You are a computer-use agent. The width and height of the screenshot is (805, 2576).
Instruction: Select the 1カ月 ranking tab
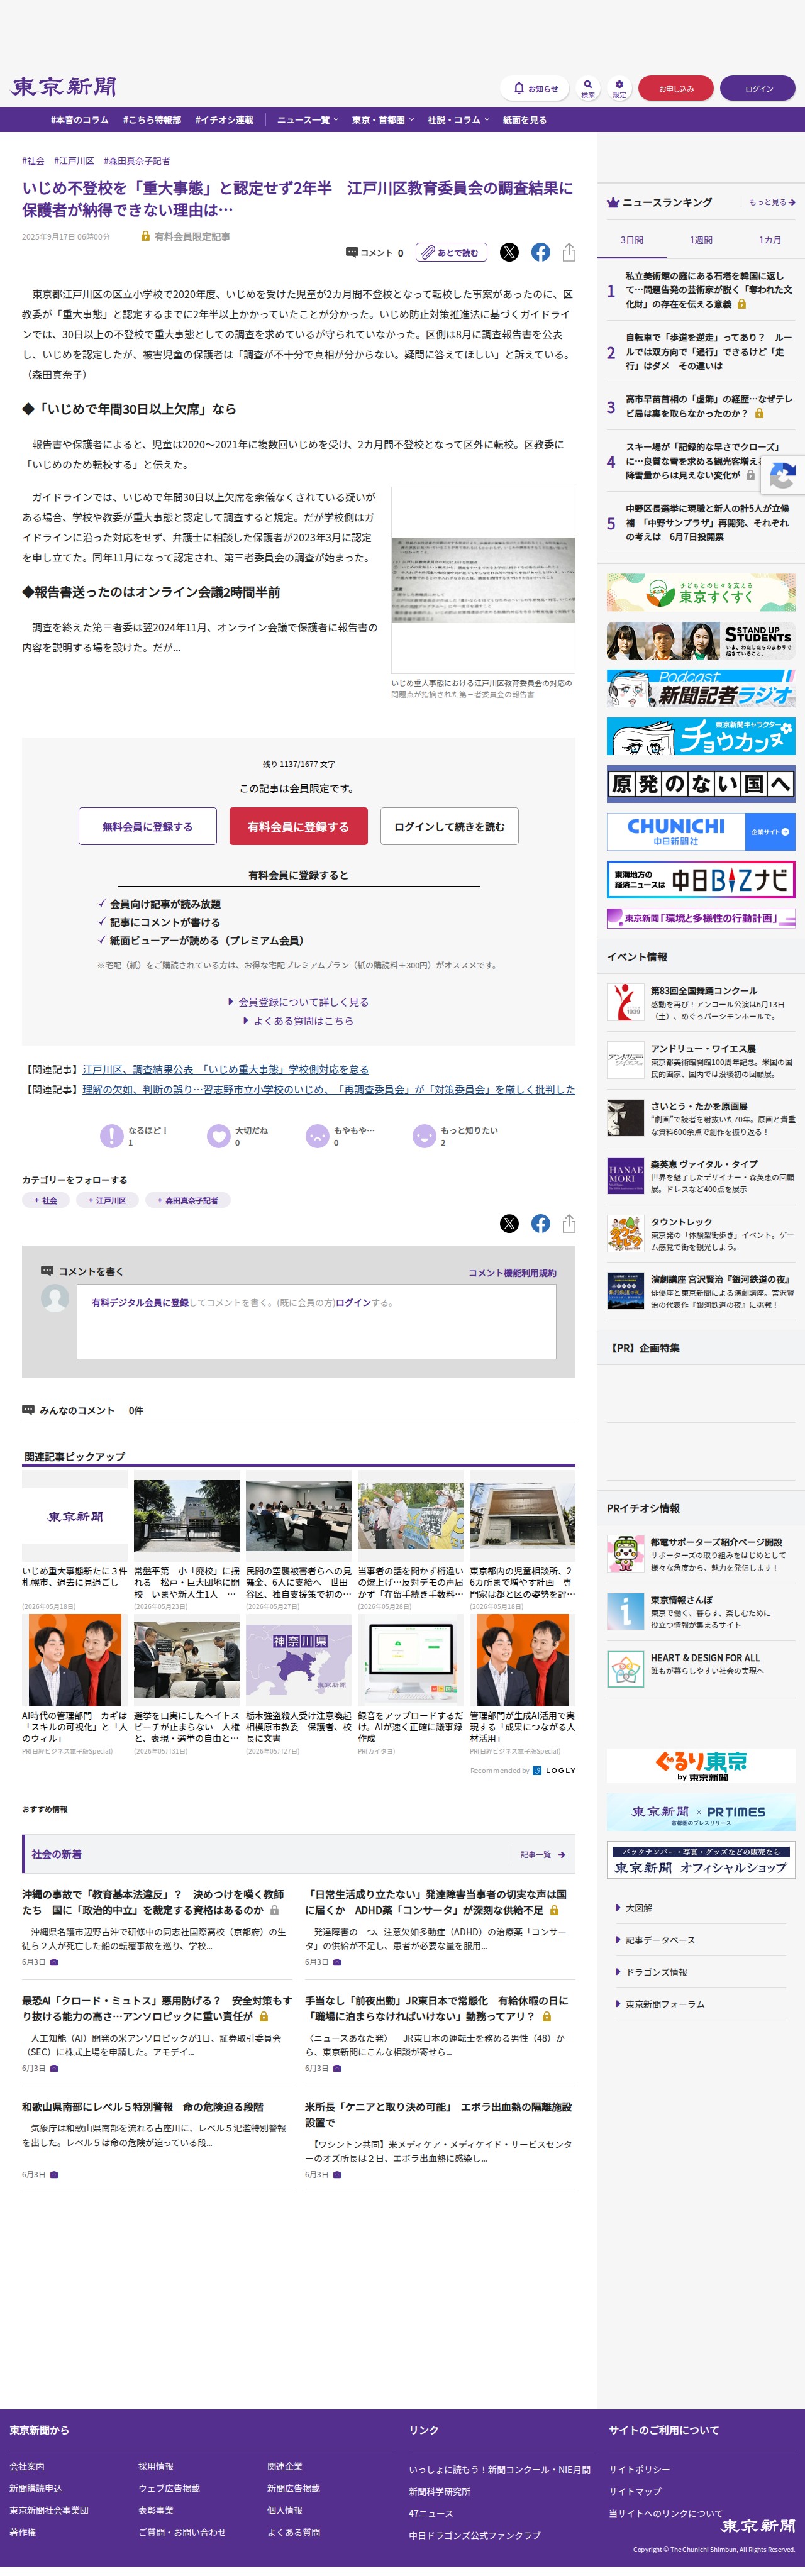coord(770,240)
